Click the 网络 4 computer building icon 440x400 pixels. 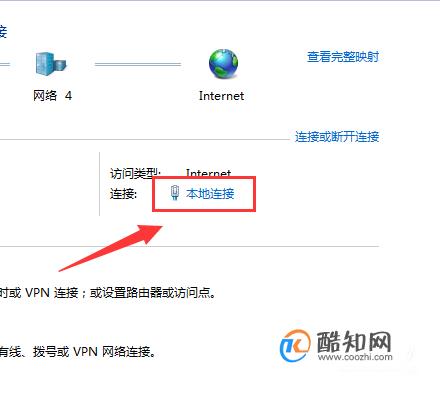tap(51, 64)
